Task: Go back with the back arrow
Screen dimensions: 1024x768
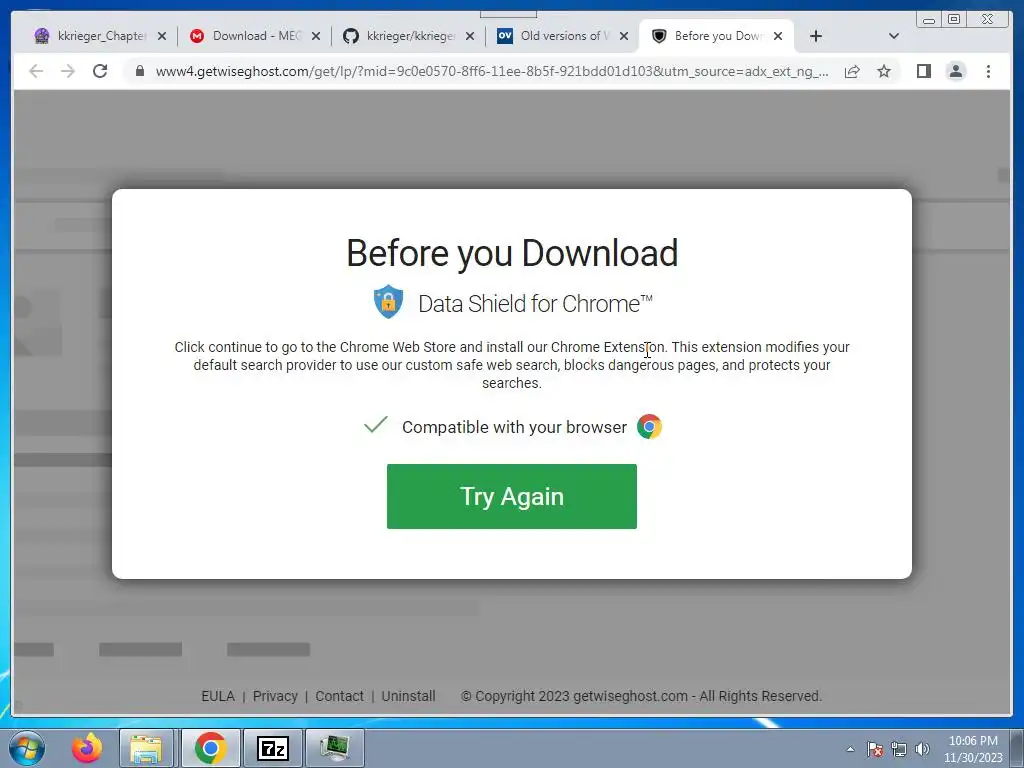Action: point(36,71)
